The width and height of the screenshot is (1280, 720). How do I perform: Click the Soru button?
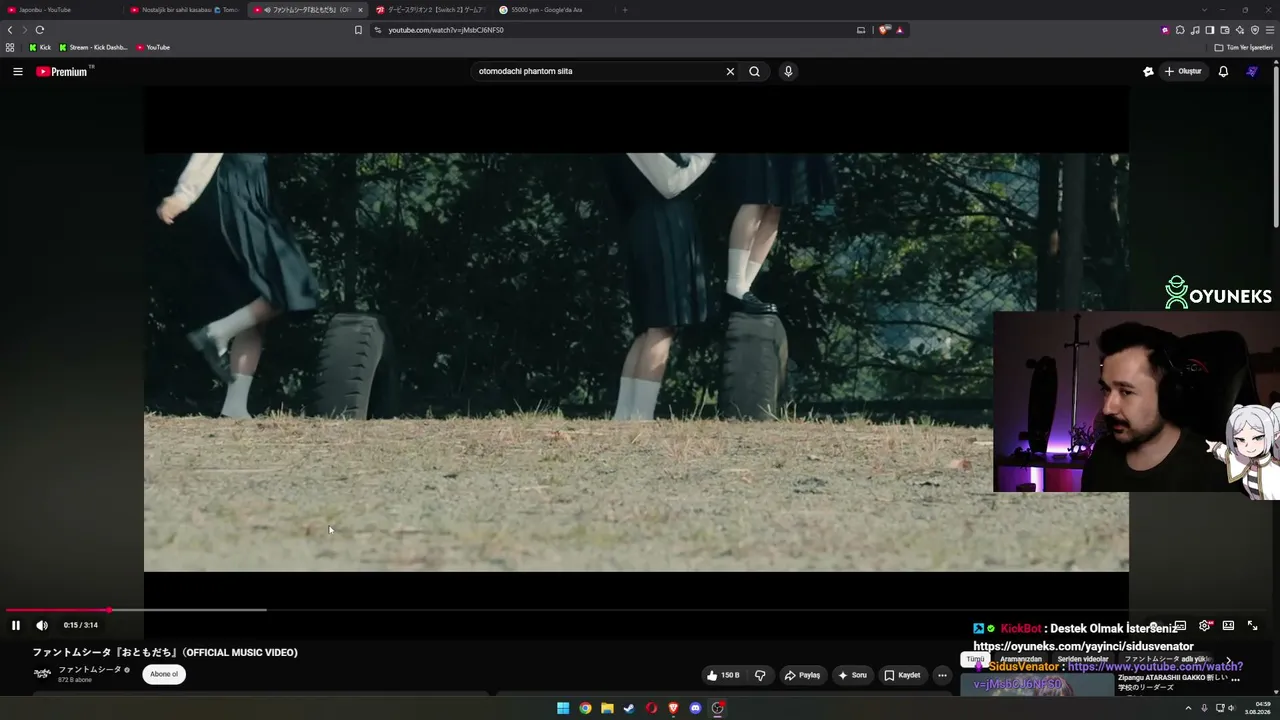[x=852, y=675]
